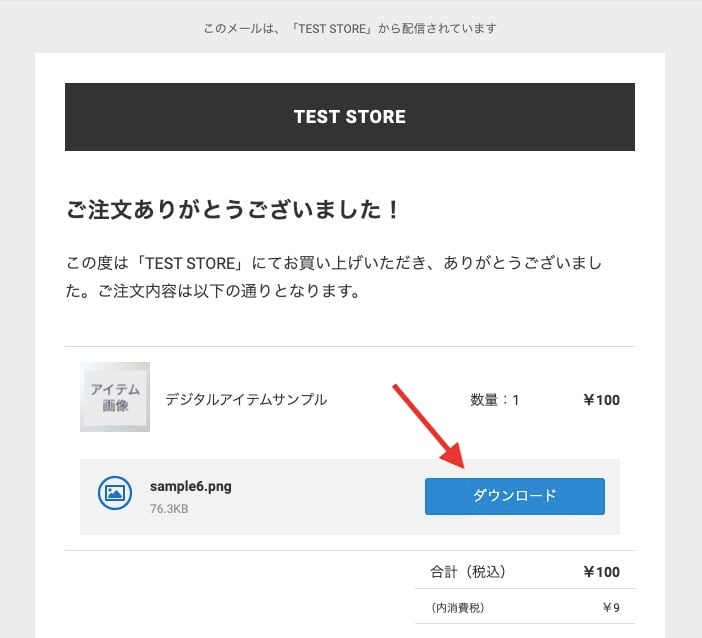702x638 pixels.
Task: Click the 合計(税込) total label
Action: (467, 572)
